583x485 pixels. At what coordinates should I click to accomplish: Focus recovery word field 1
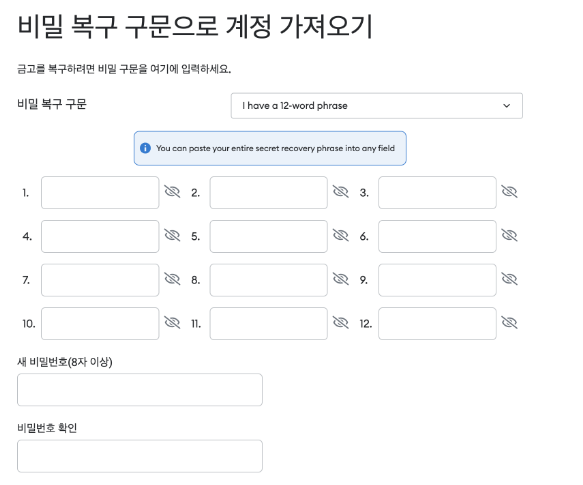(x=100, y=193)
